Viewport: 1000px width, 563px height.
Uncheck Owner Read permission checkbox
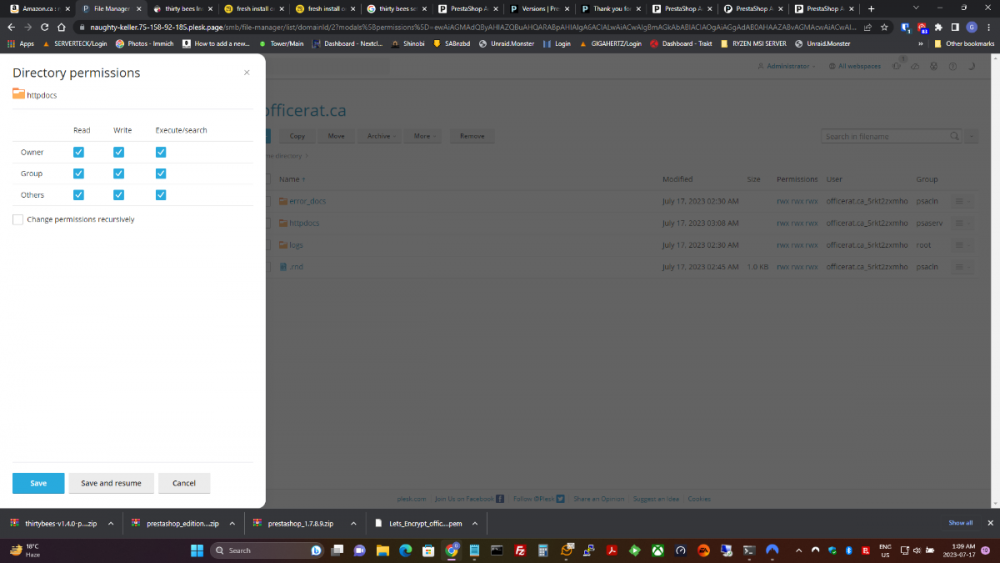(x=78, y=152)
